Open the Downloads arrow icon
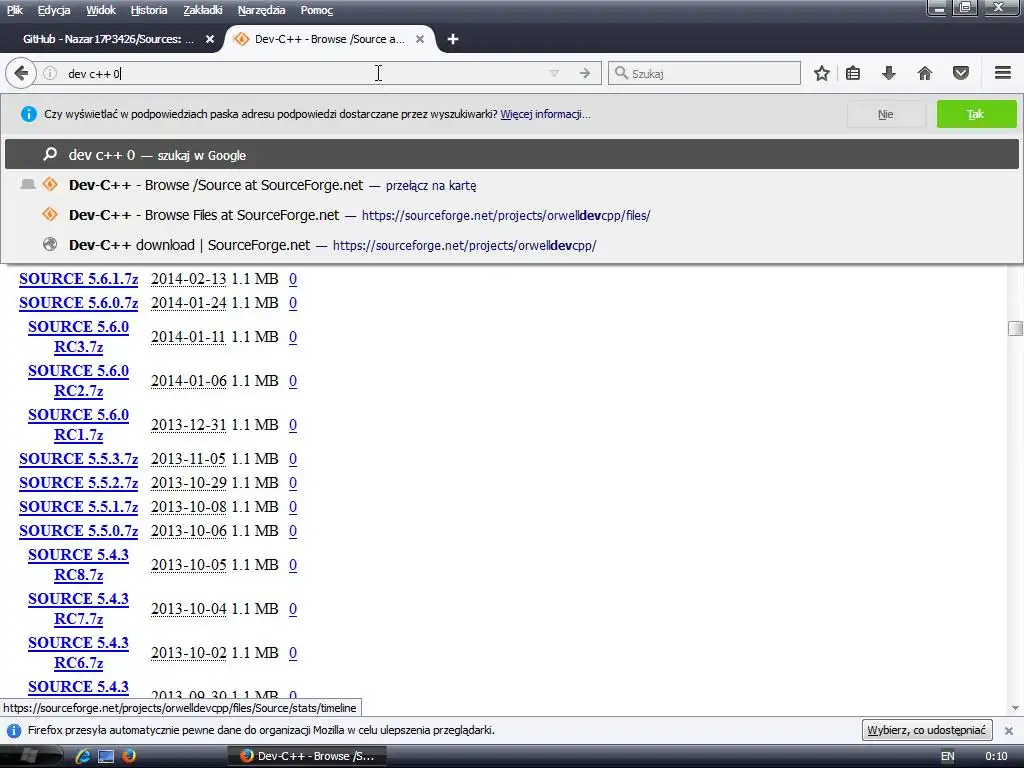Viewport: 1024px width, 768px height. tap(888, 73)
